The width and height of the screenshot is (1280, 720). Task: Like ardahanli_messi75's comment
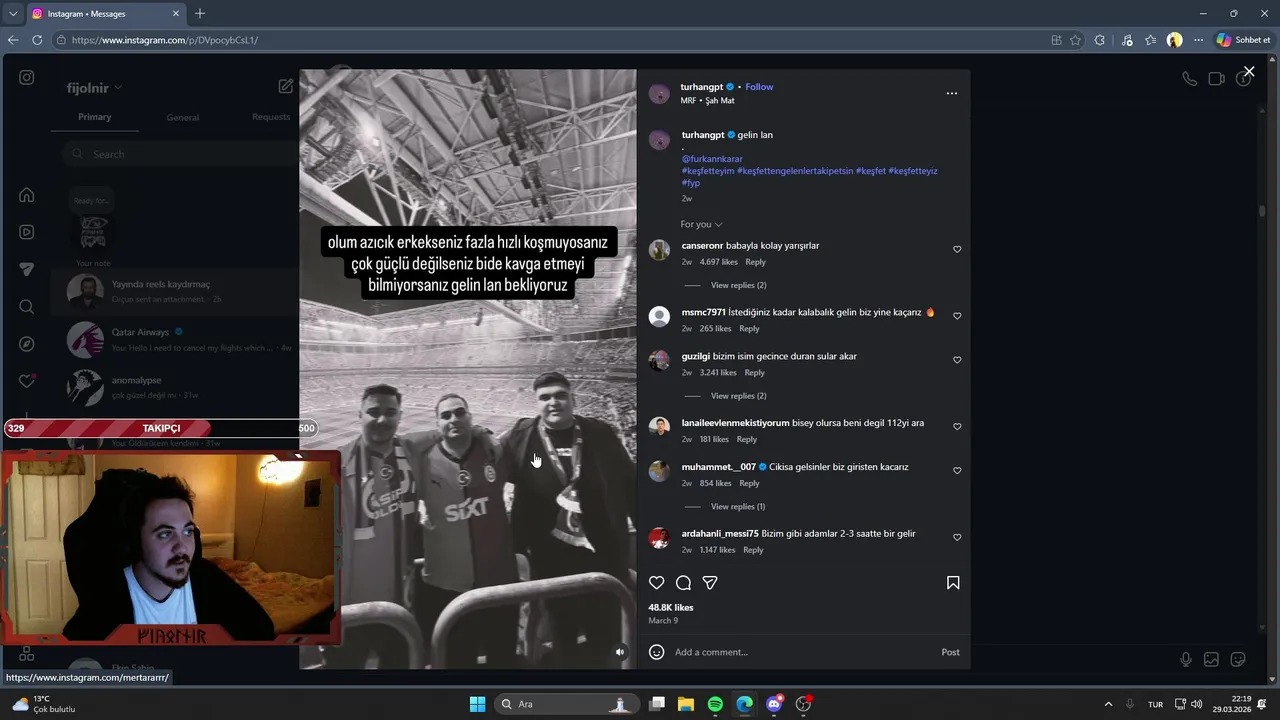coord(957,538)
